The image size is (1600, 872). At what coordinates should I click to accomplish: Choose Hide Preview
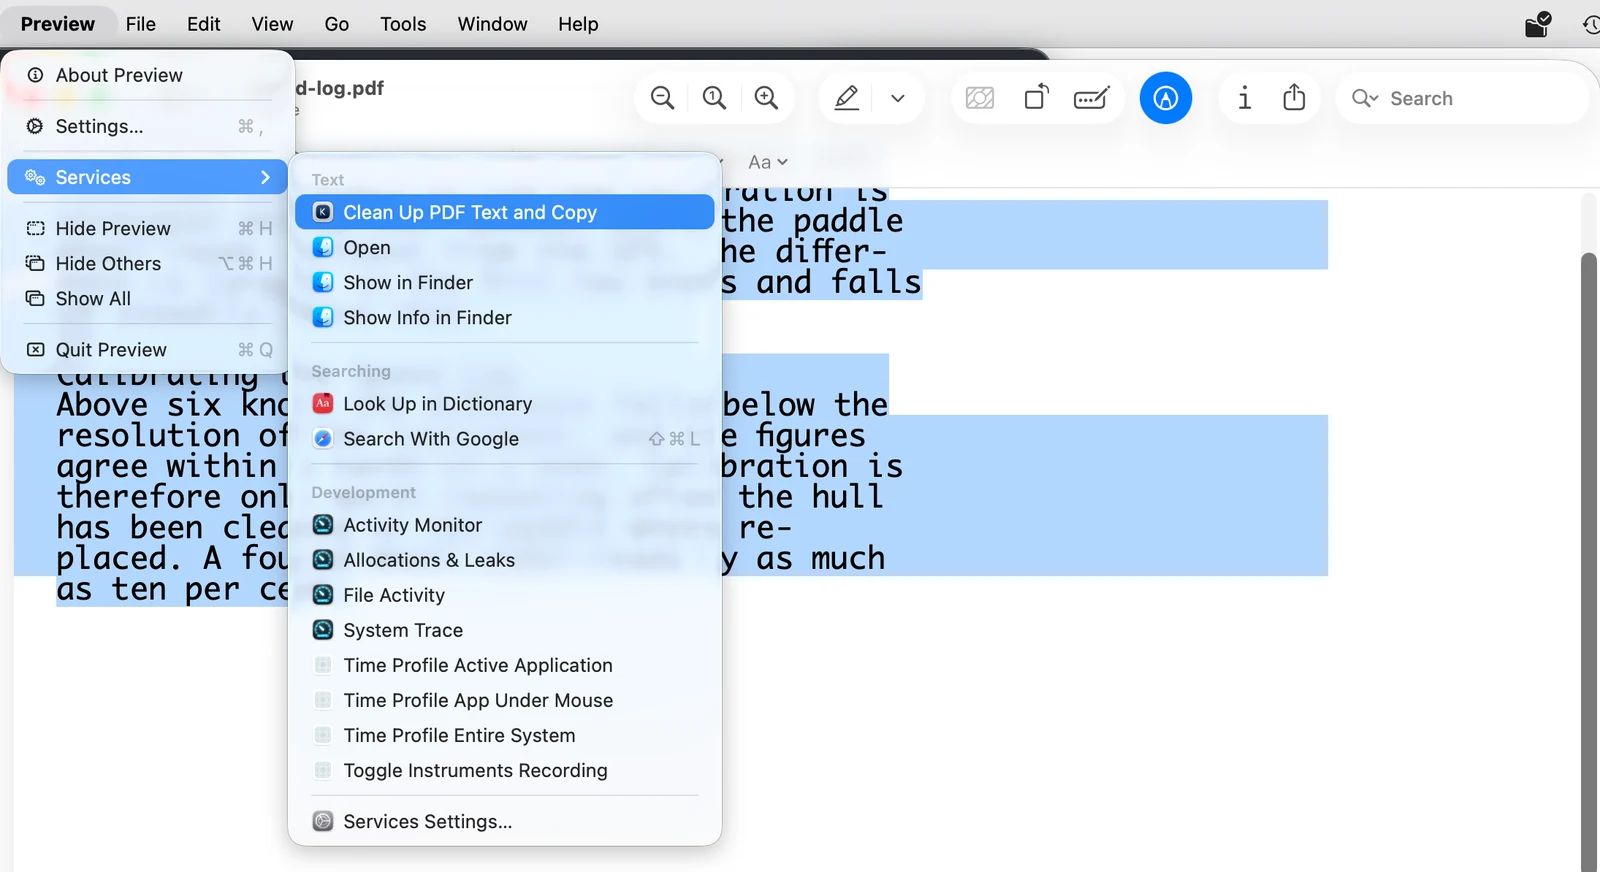click(148, 228)
